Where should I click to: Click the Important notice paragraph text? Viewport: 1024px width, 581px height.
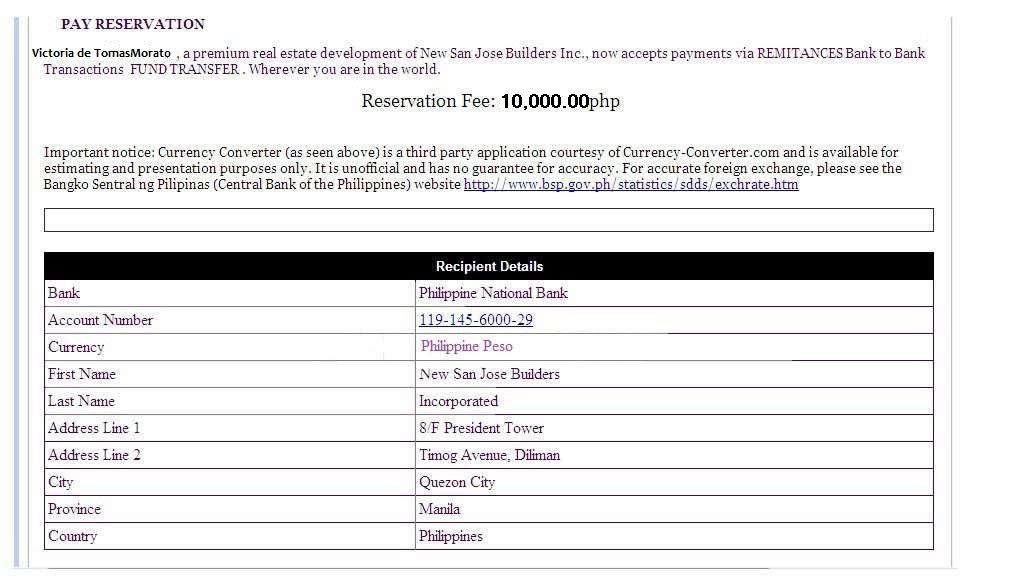pos(473,168)
